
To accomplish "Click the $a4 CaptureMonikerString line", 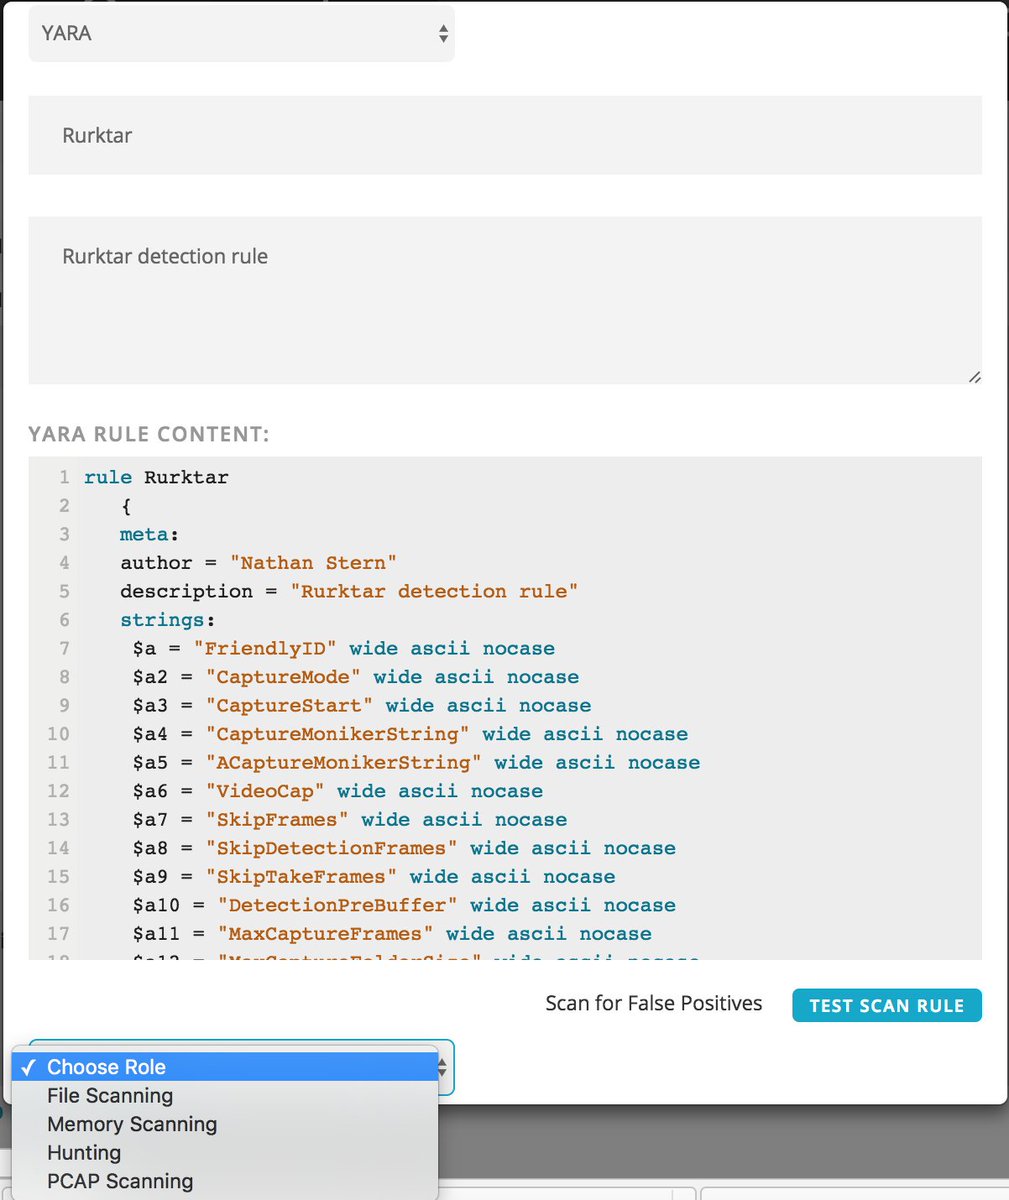I will coord(410,734).
